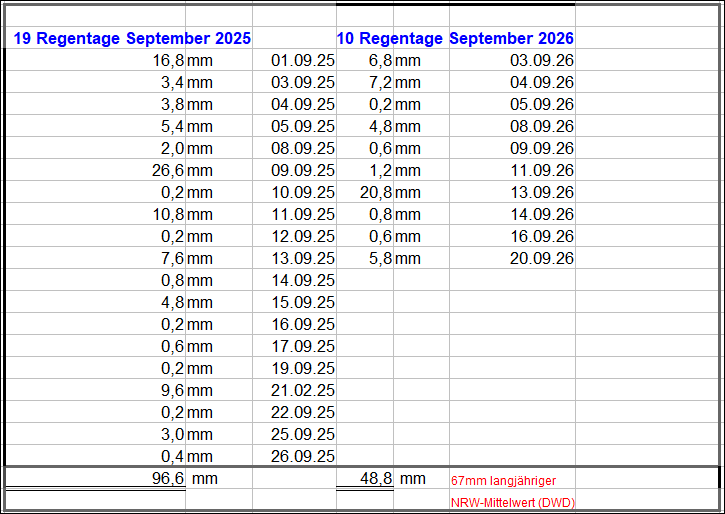
Task: Select the 10,8 rainfall value
Action: tap(168, 214)
